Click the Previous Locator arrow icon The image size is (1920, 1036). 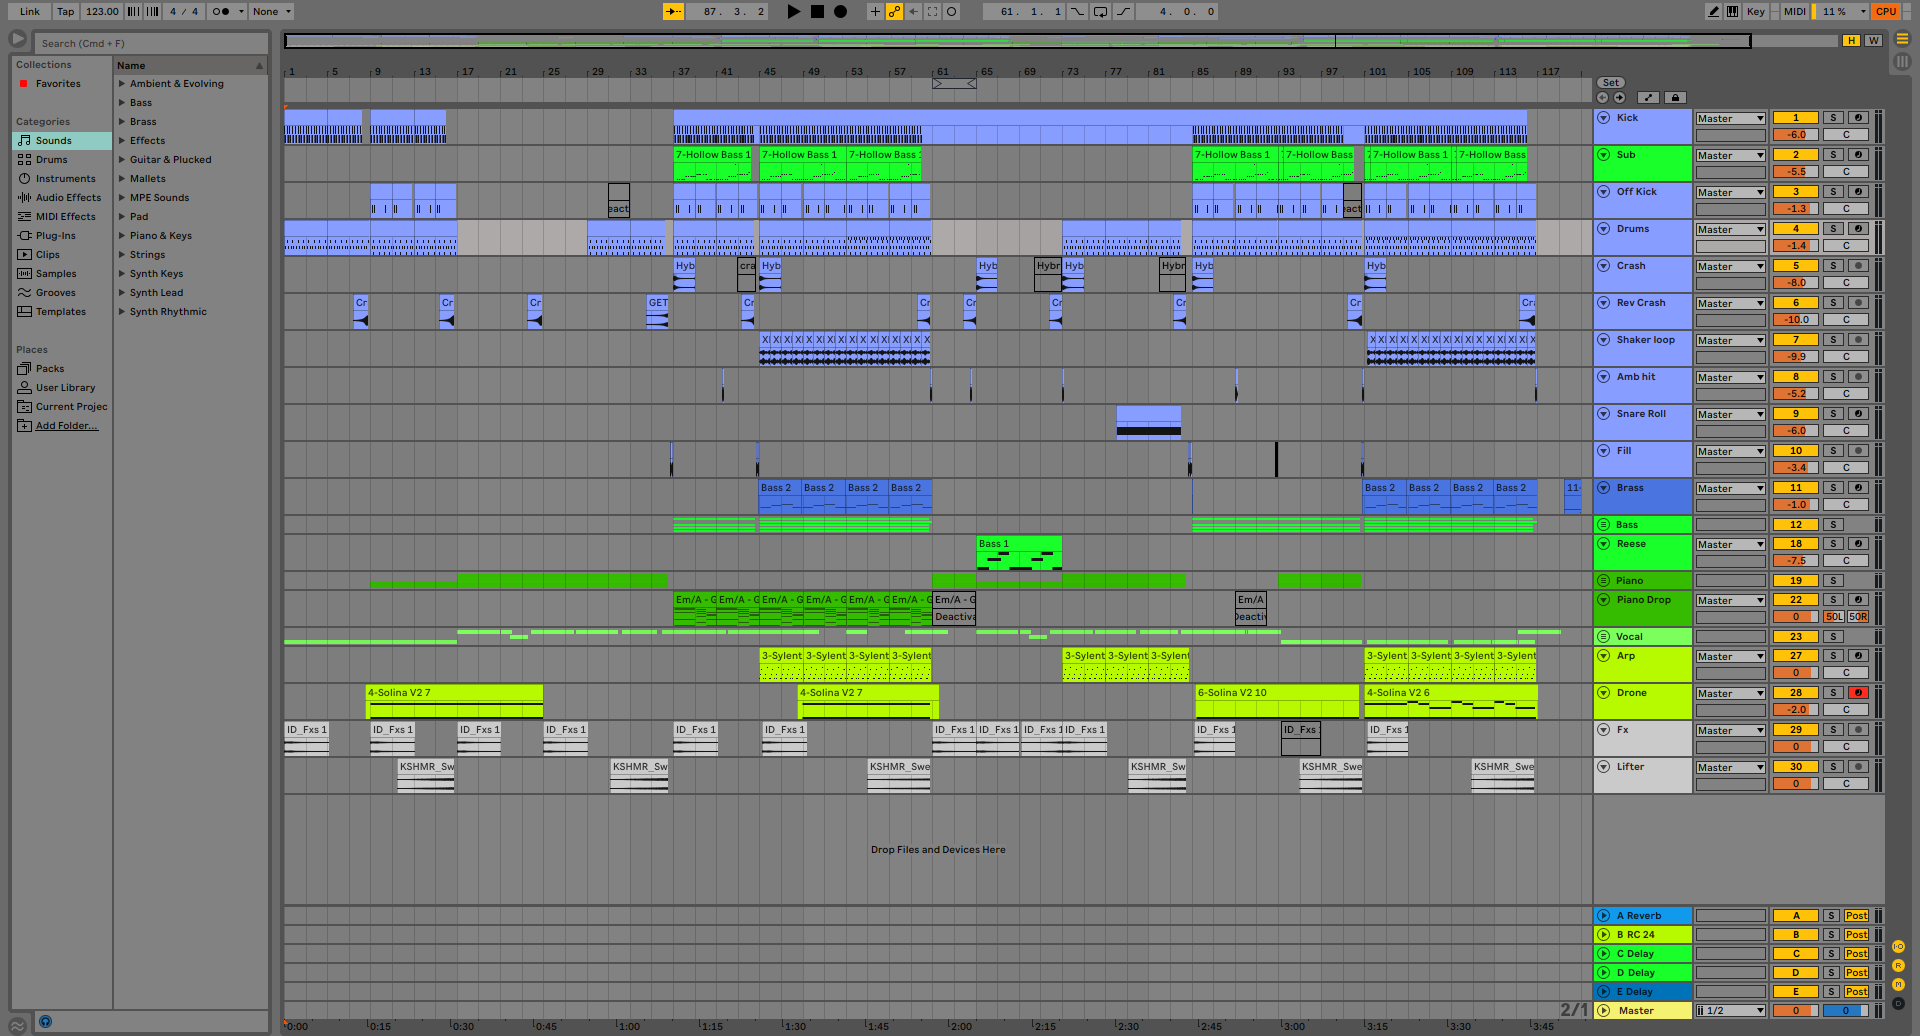click(1603, 98)
